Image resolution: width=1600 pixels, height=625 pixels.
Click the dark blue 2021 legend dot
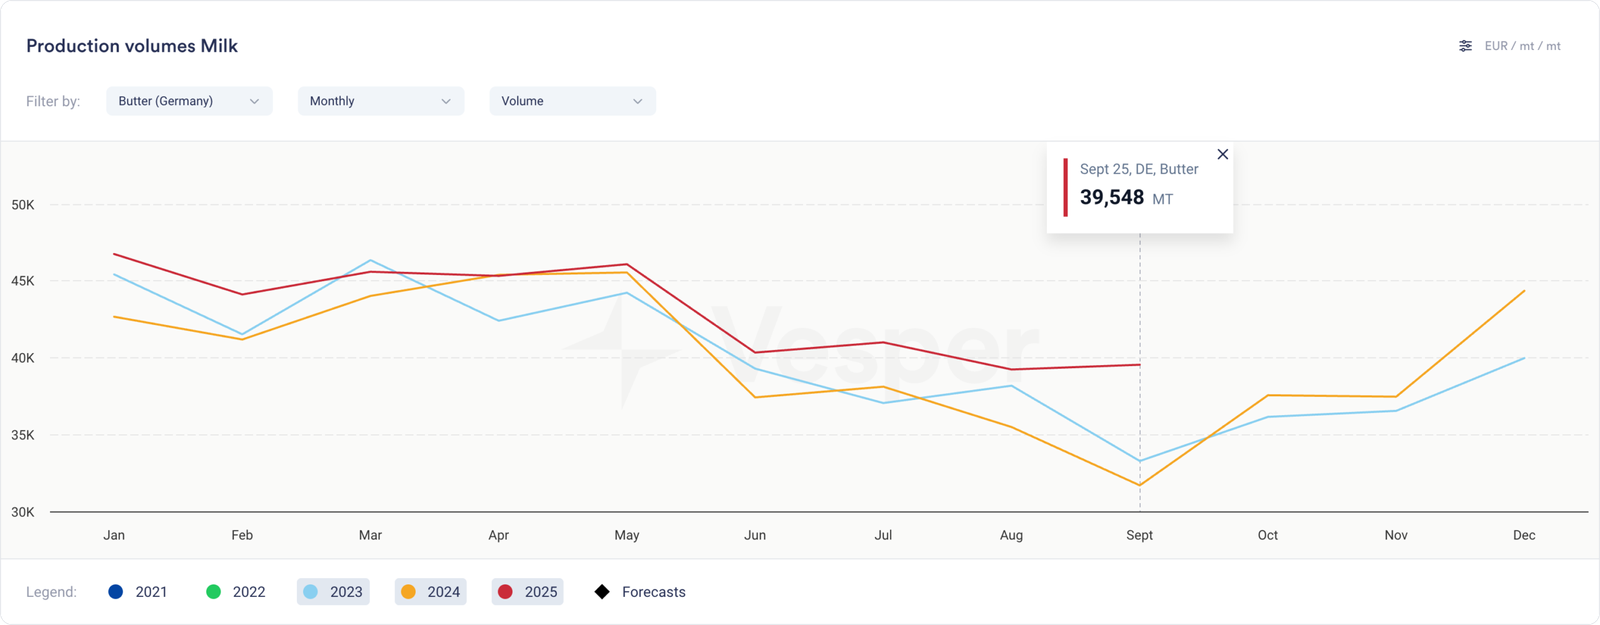(x=116, y=592)
